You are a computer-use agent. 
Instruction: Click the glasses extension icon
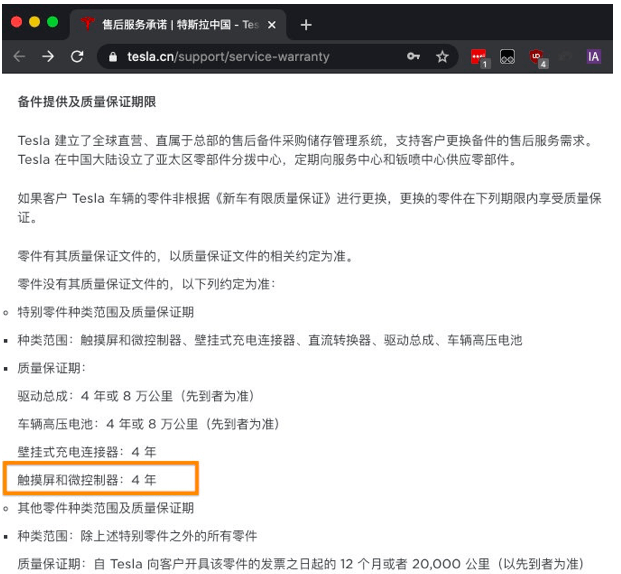point(509,57)
